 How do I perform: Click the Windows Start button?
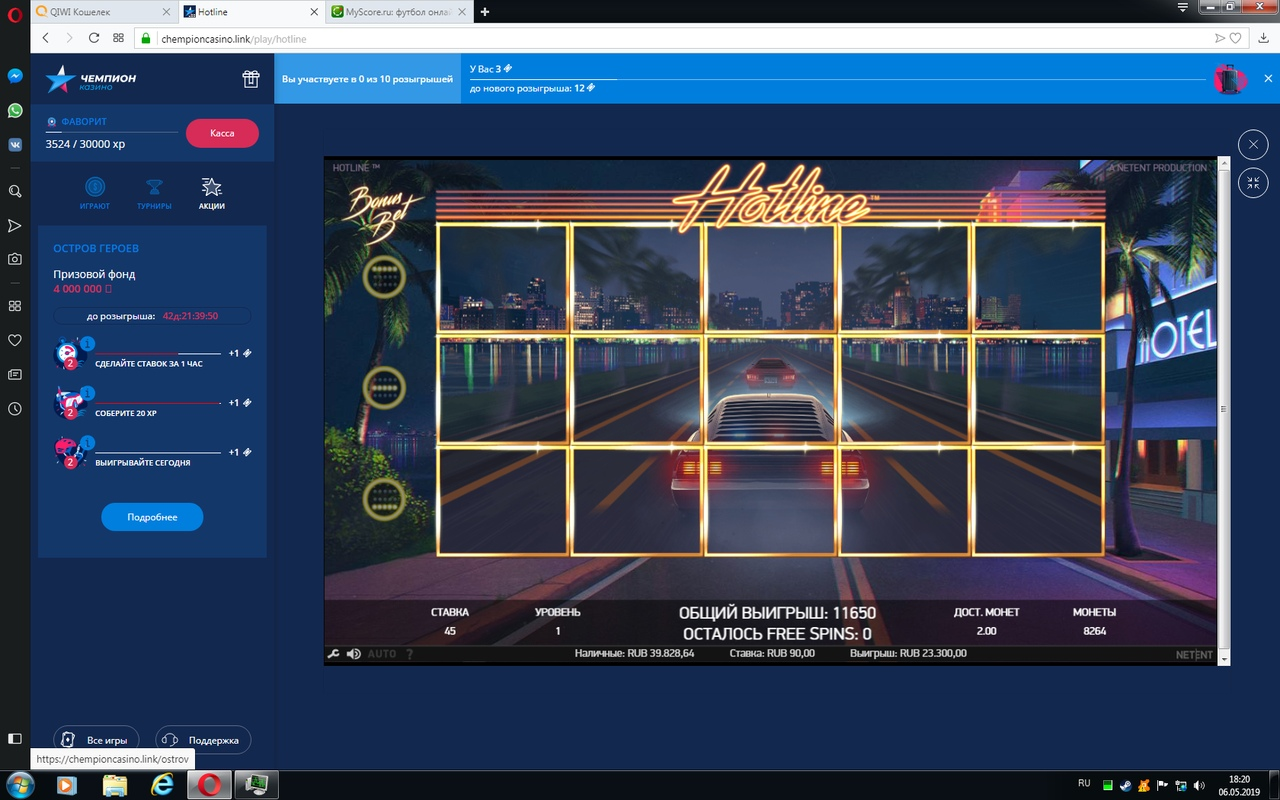19,783
